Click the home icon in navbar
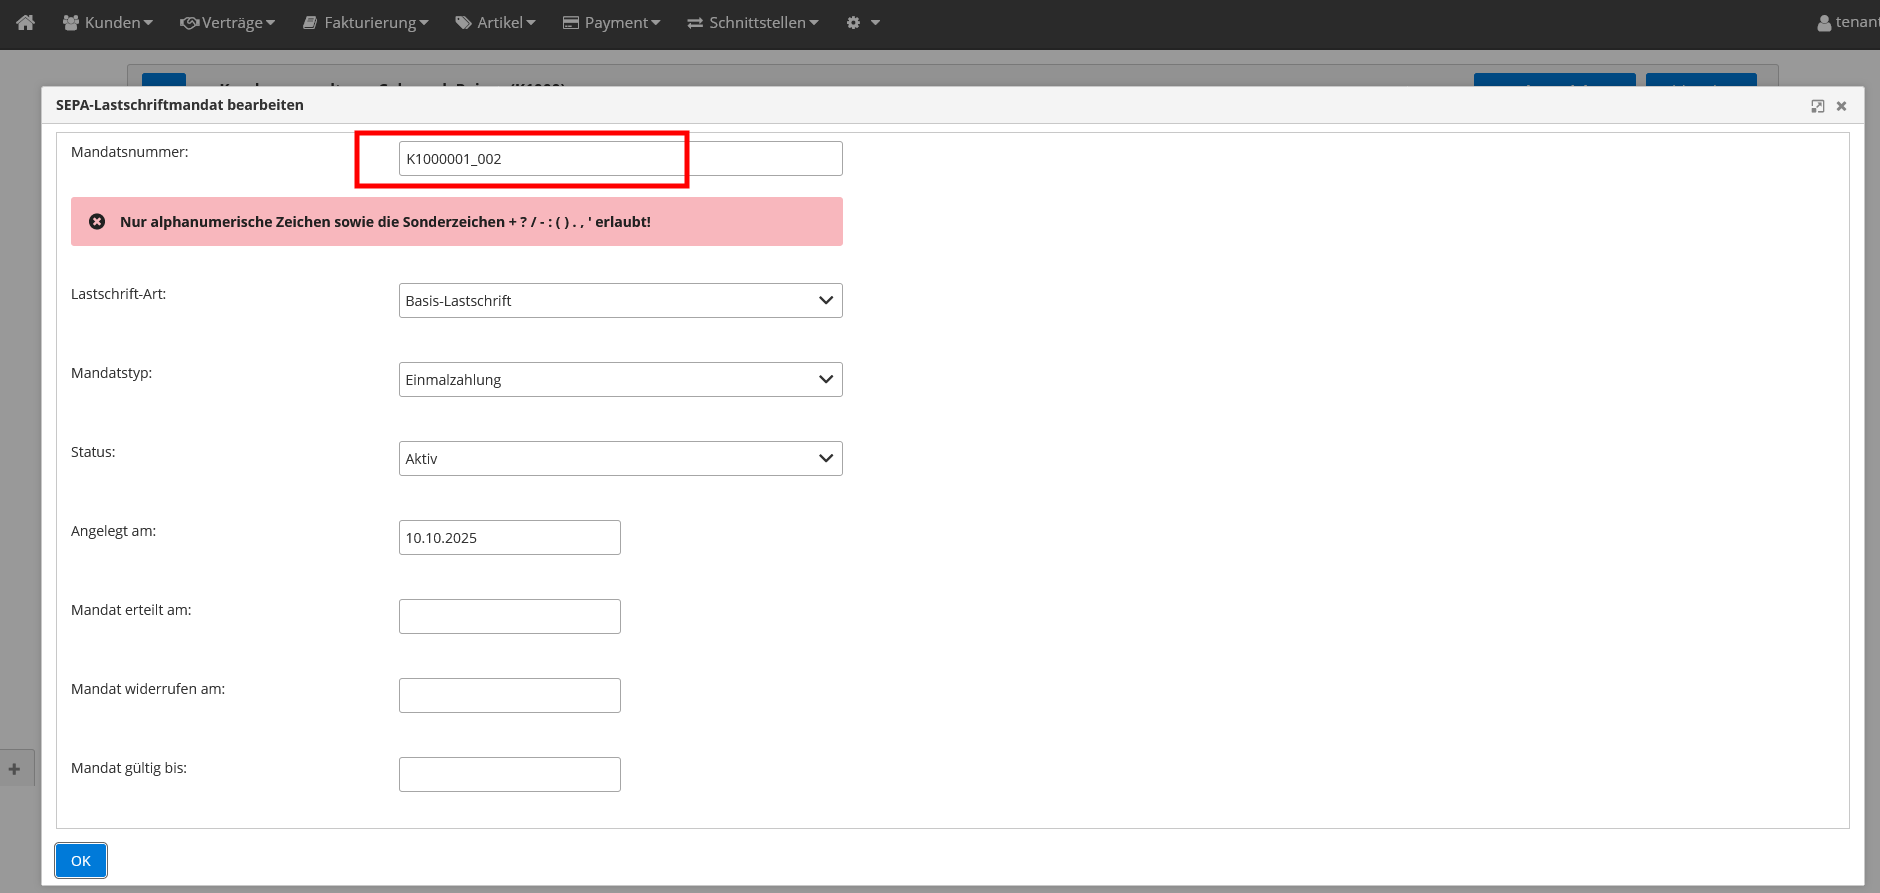The height and width of the screenshot is (893, 1880). (26, 22)
